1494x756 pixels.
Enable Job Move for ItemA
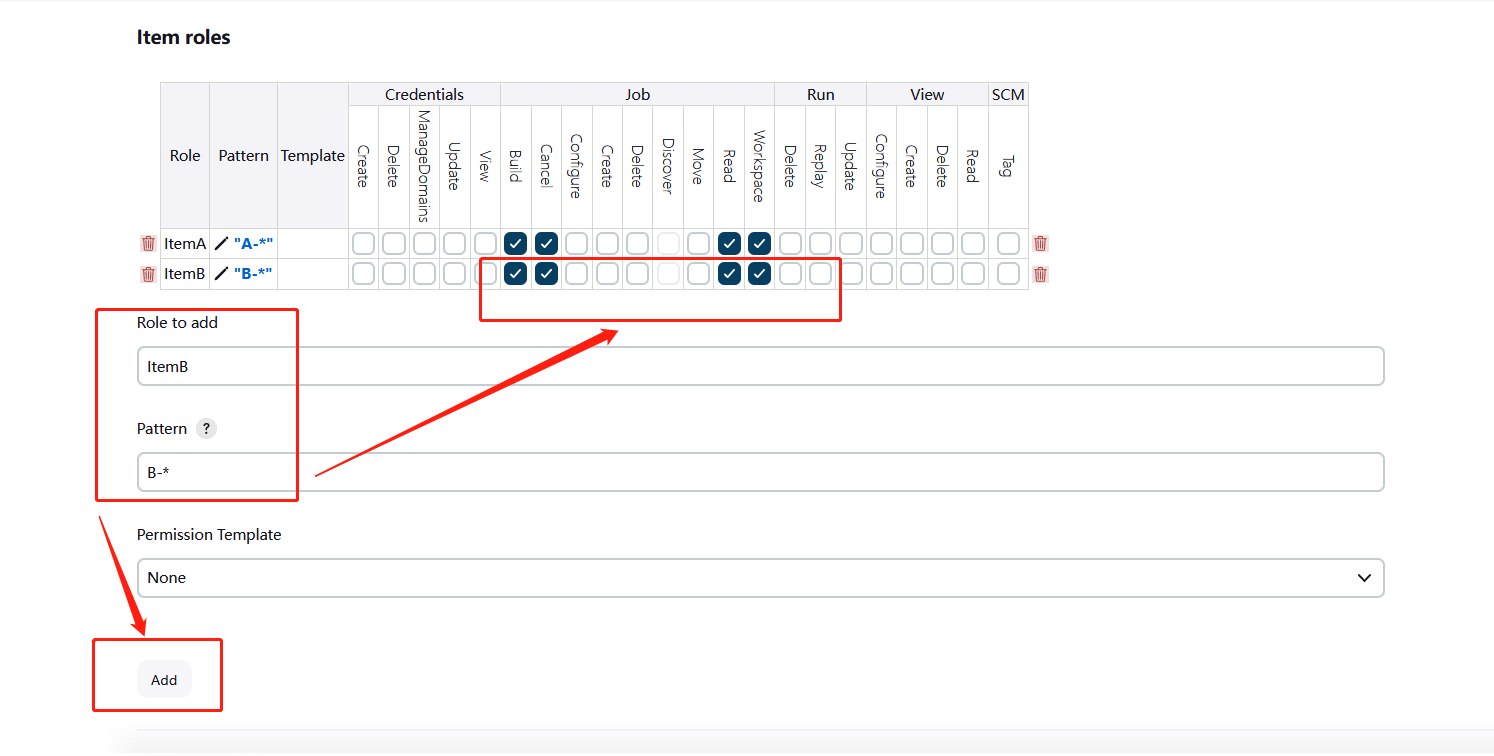[x=699, y=243]
